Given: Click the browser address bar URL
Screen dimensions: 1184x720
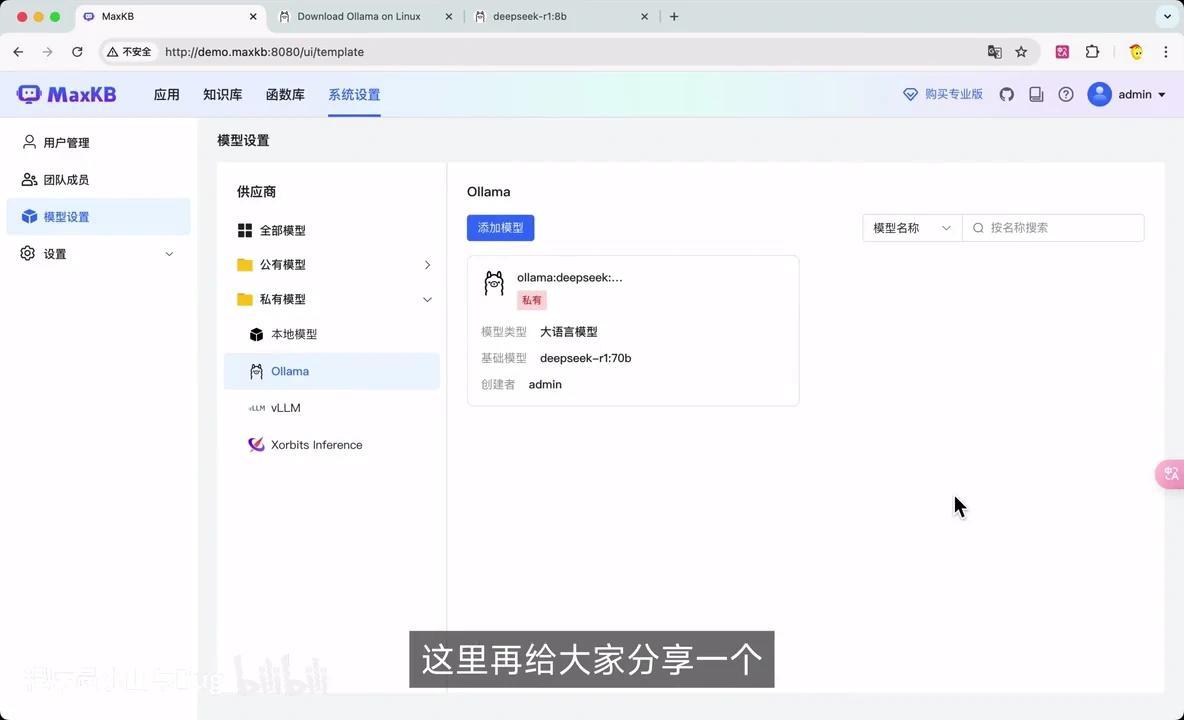Looking at the screenshot, I should pos(264,51).
